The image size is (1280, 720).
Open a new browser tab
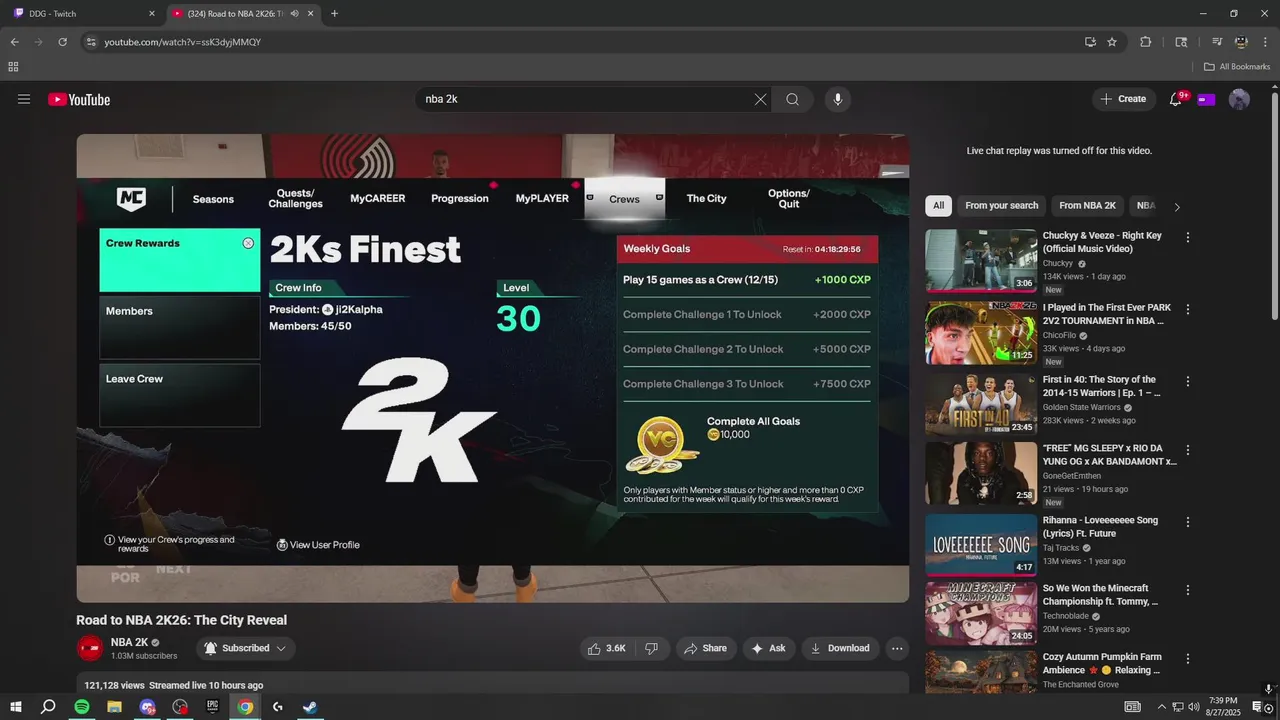click(x=334, y=14)
